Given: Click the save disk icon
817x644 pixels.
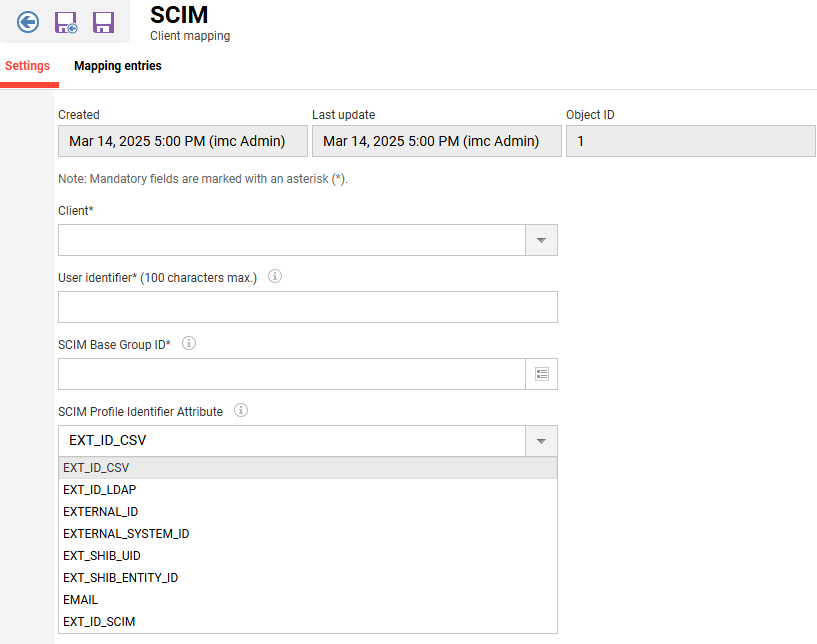Looking at the screenshot, I should [x=103, y=21].
